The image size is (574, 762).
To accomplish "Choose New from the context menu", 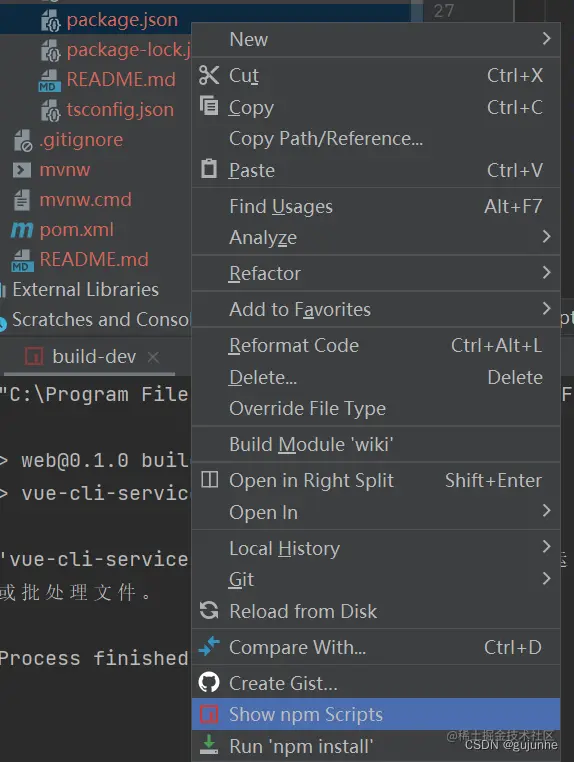I will coord(376,39).
